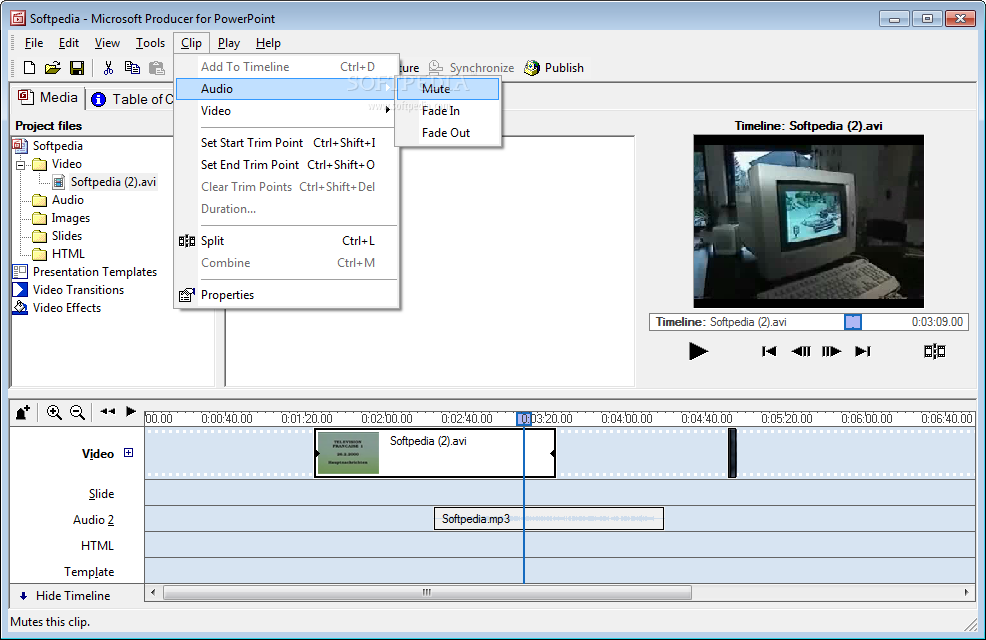Step one frame forward in preview

[x=831, y=351]
